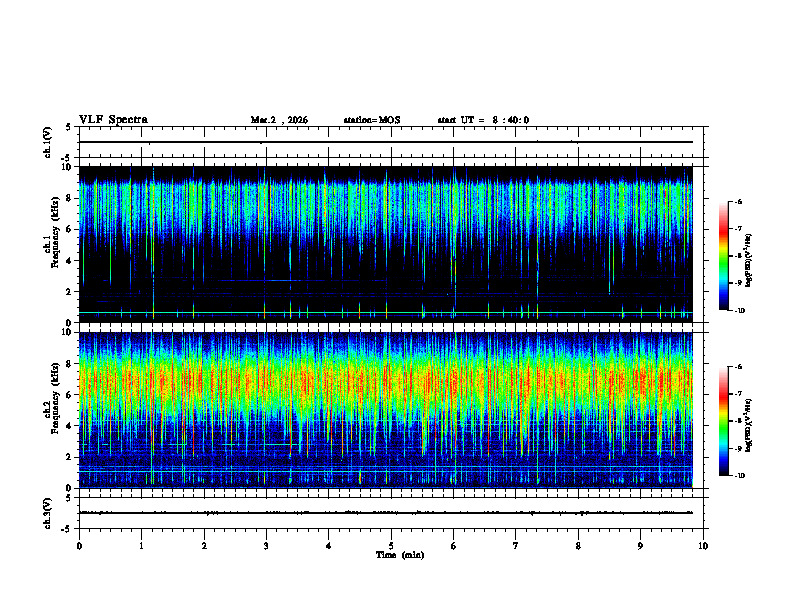
Task: Click the ch.2 colorbar "-8" tick value
Action: [738, 421]
